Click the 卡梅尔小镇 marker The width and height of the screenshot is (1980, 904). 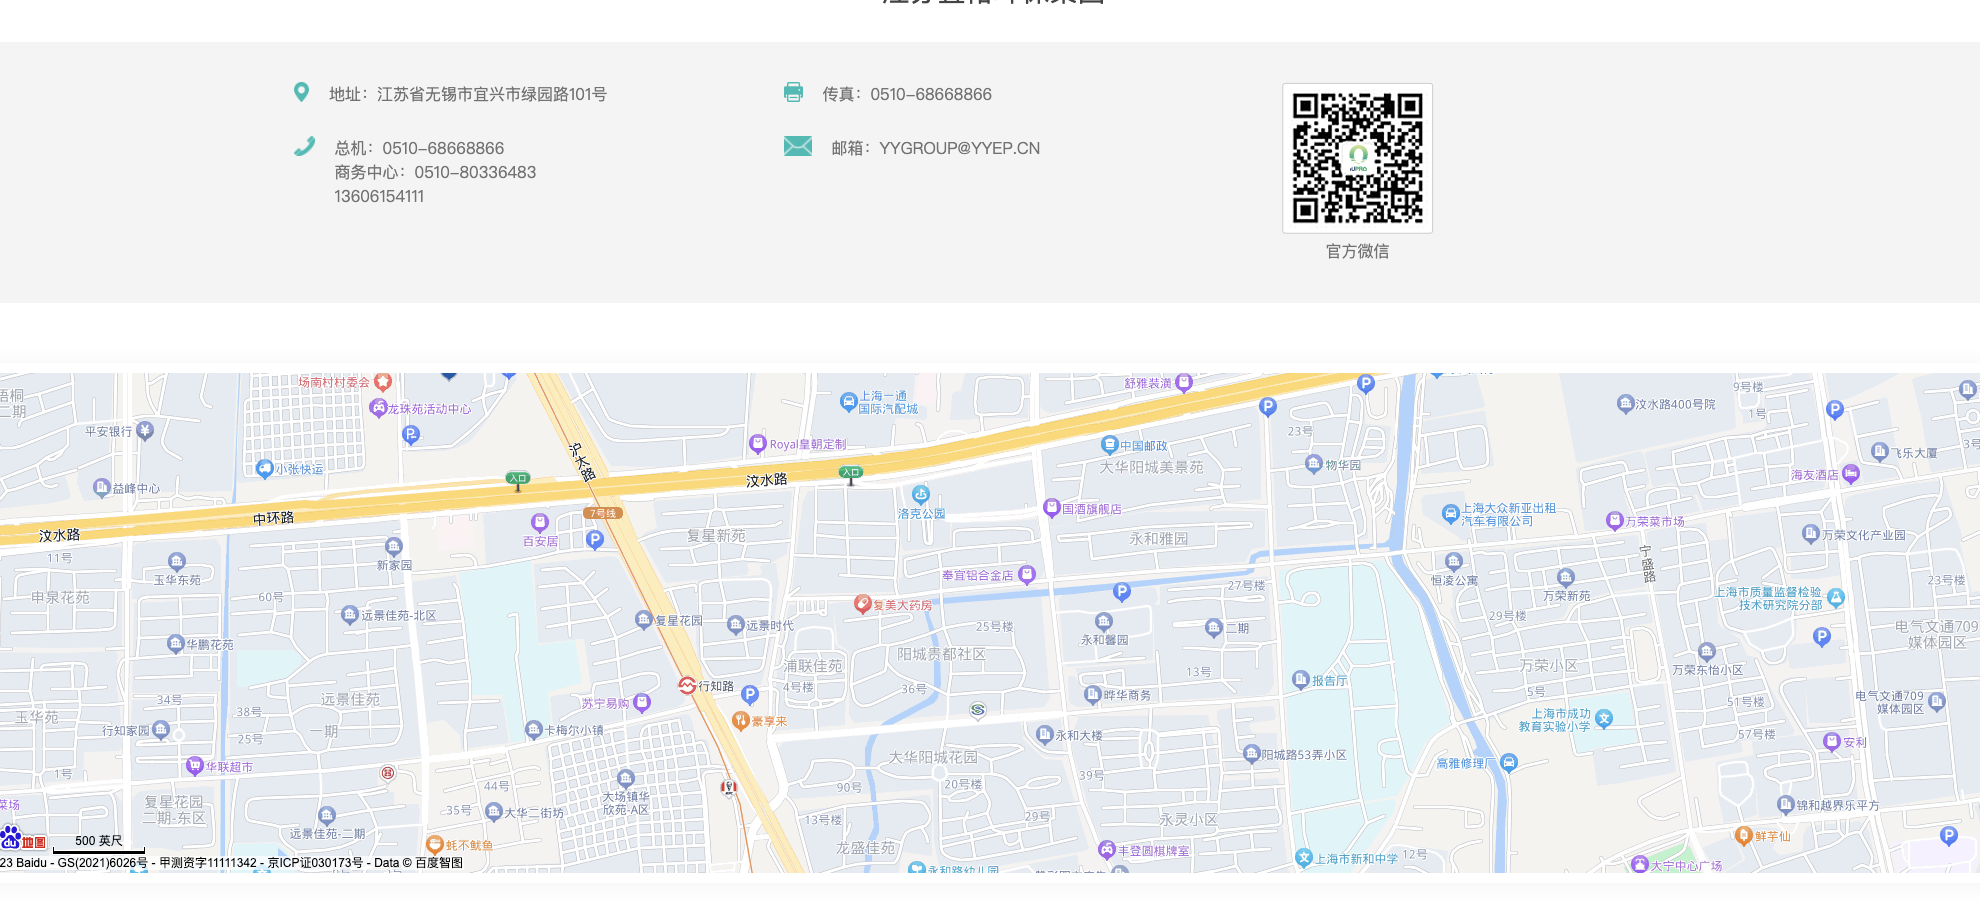(533, 730)
